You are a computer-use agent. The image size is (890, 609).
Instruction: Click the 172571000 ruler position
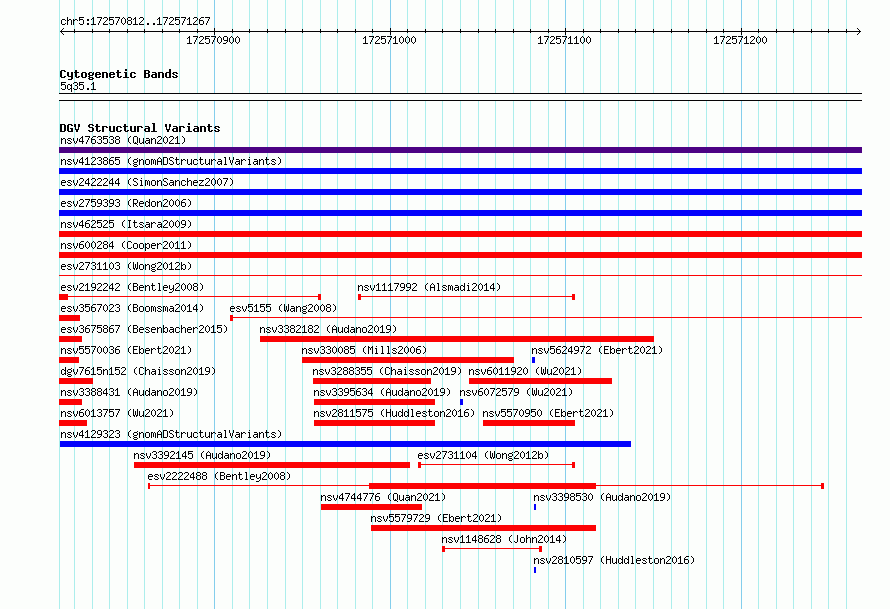click(x=389, y=40)
